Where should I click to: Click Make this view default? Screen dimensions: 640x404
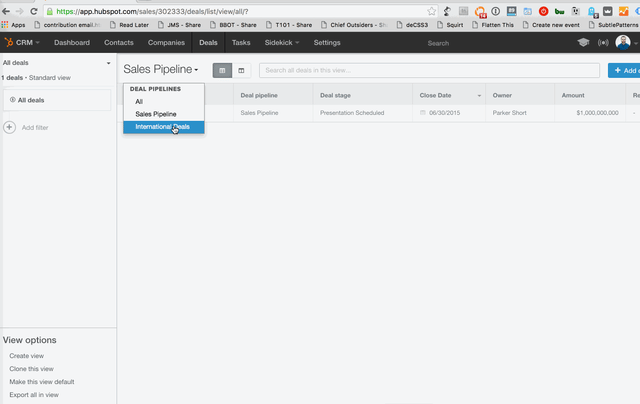click(x=42, y=382)
